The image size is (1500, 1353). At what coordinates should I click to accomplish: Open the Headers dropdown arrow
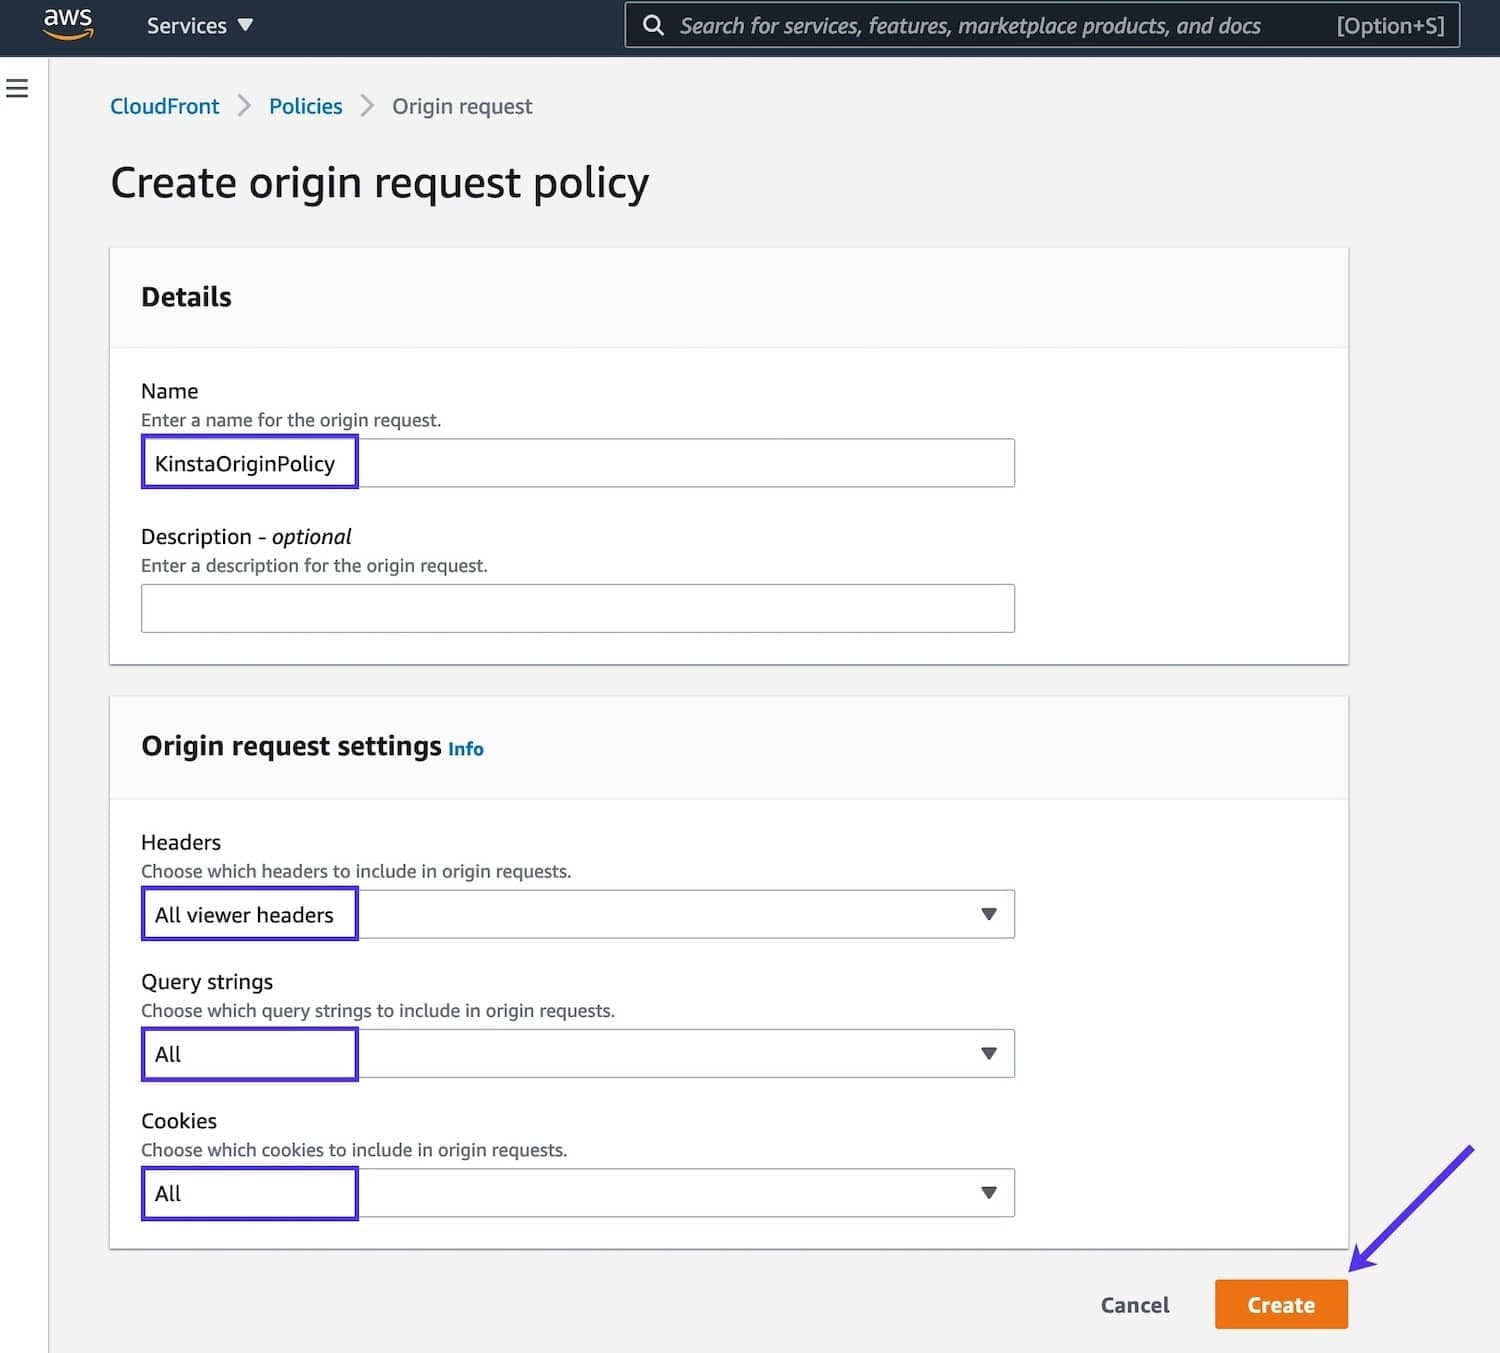988,913
